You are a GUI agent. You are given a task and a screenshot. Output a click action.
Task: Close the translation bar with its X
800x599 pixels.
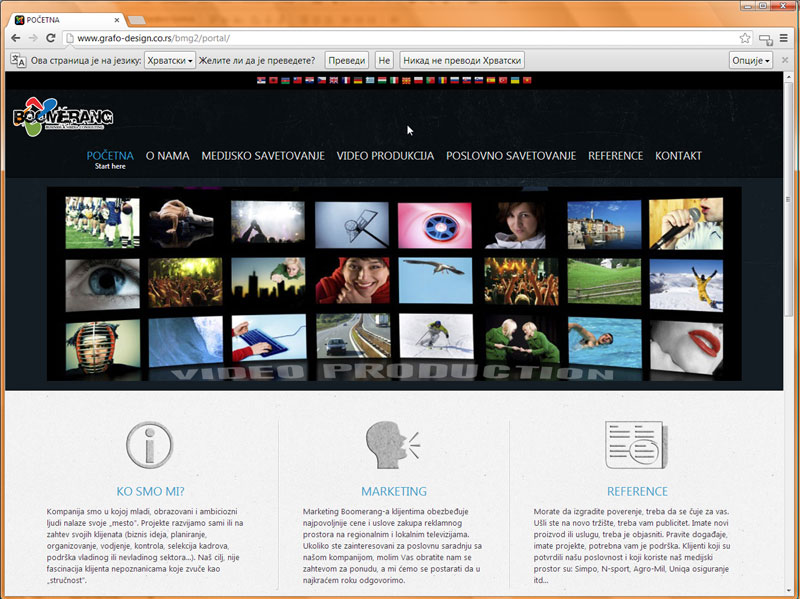785,61
